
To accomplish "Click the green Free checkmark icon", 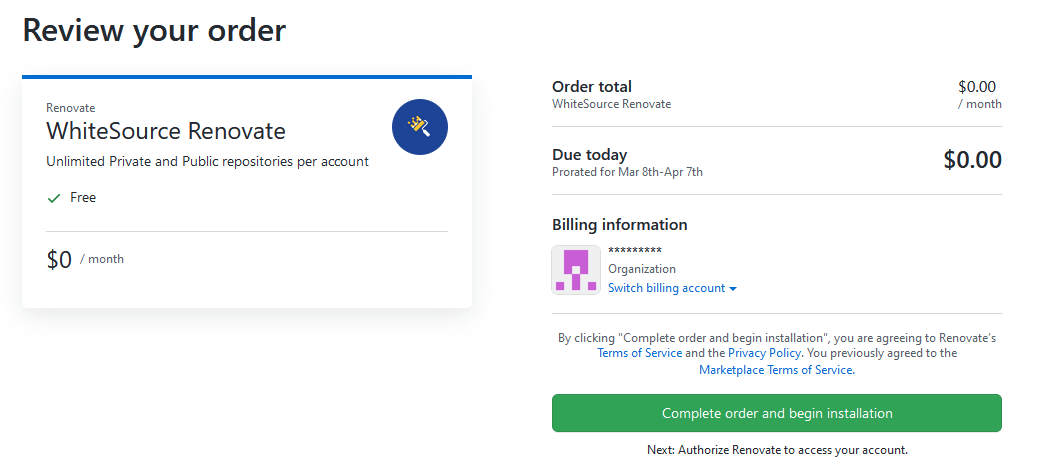I will [54, 198].
